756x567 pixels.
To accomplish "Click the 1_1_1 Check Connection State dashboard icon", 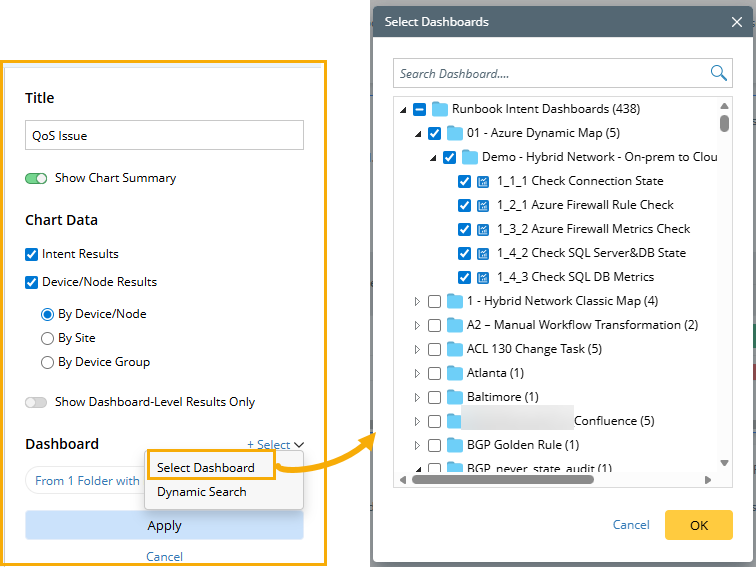I will [484, 181].
